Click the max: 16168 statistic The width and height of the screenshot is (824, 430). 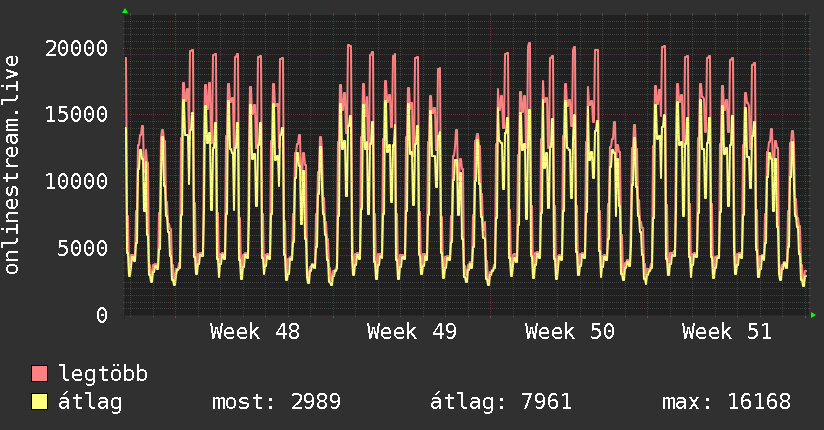(726, 402)
